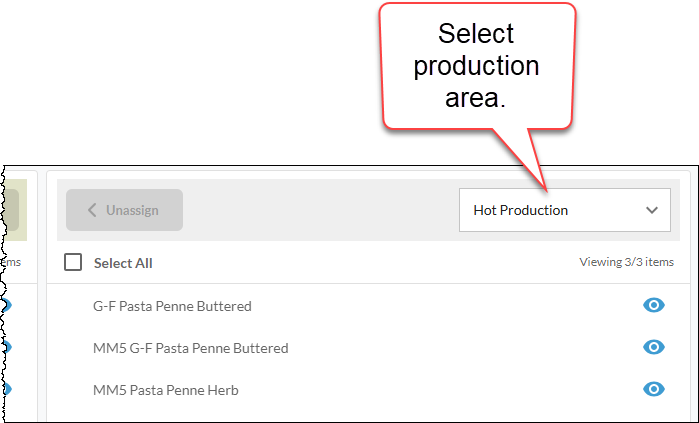Click the Unassign button

pyautogui.click(x=124, y=210)
